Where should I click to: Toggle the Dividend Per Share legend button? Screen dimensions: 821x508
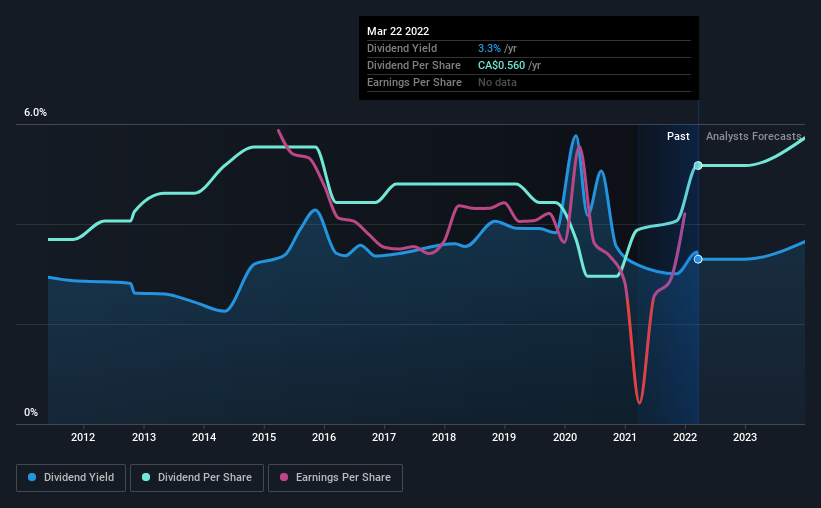(x=197, y=478)
